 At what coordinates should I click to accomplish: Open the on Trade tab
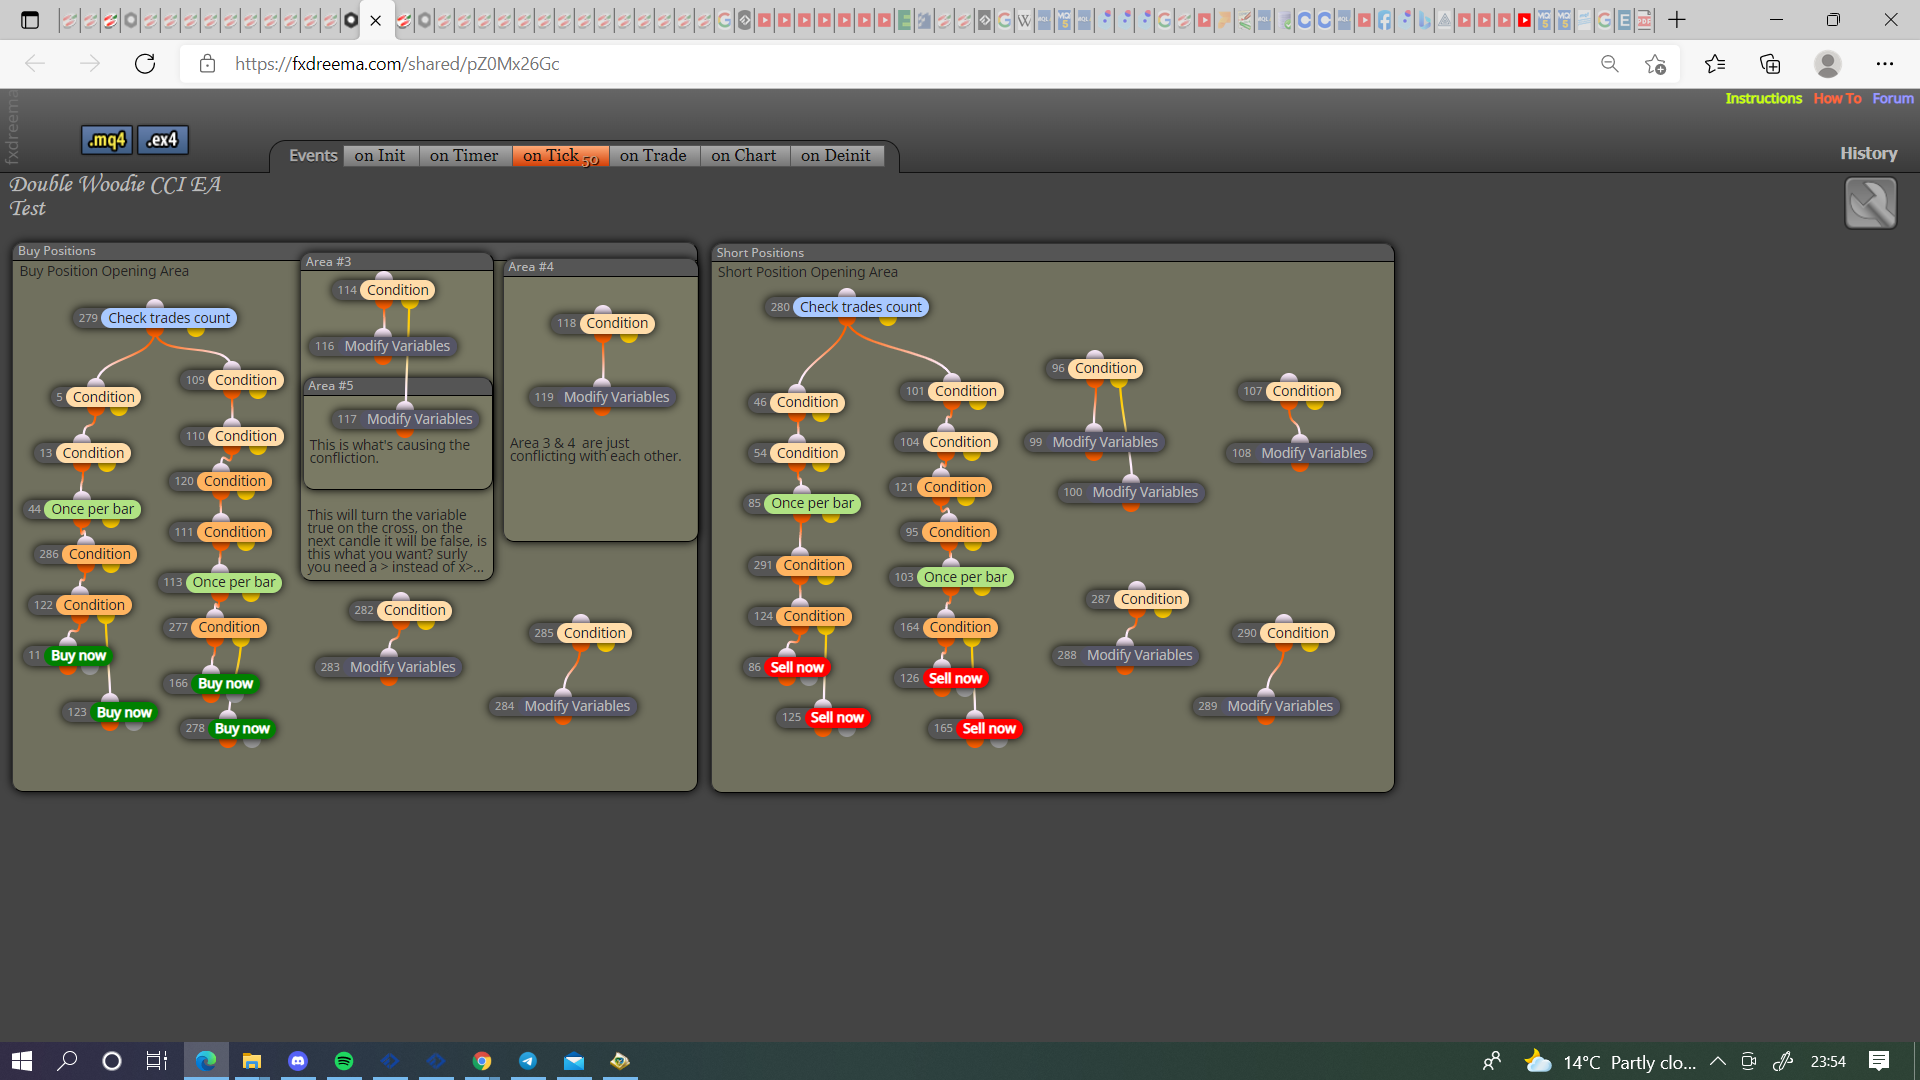653,156
